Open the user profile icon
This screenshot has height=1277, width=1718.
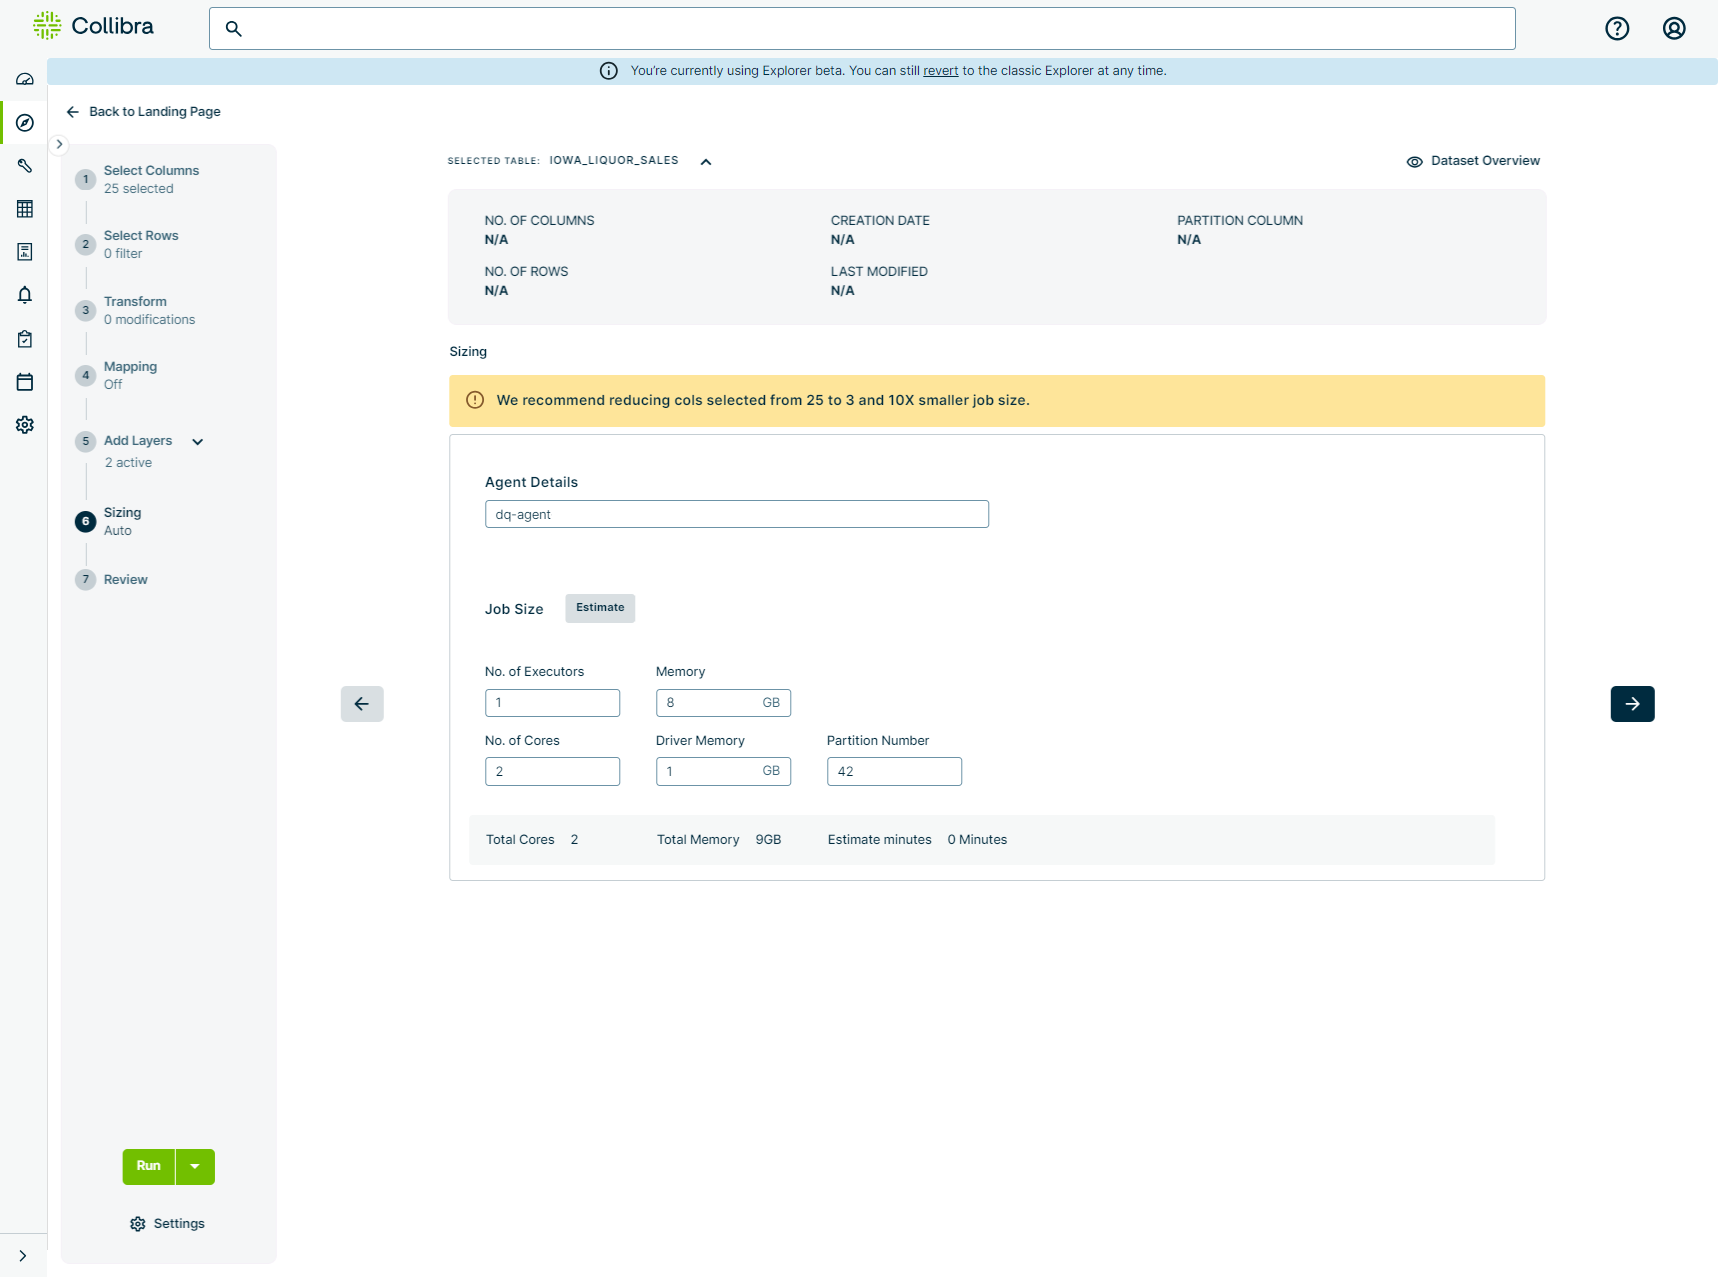pyautogui.click(x=1673, y=28)
